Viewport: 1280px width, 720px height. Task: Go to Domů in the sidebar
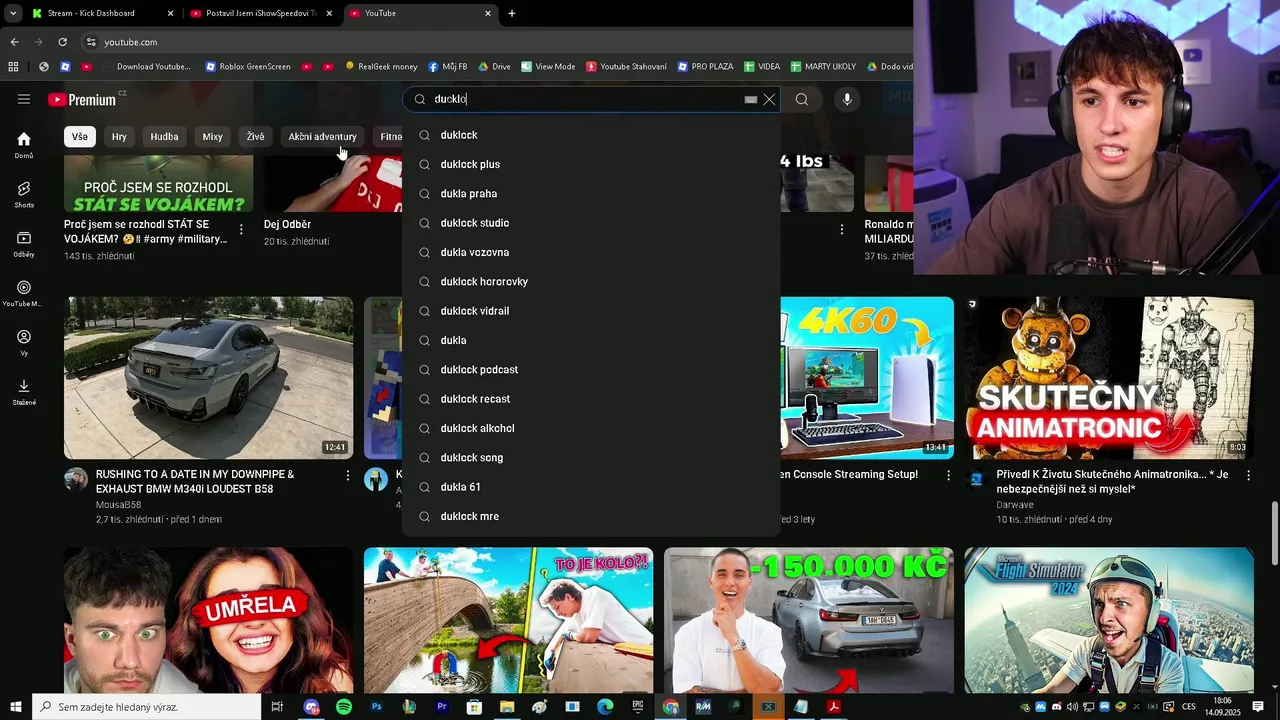point(24,145)
